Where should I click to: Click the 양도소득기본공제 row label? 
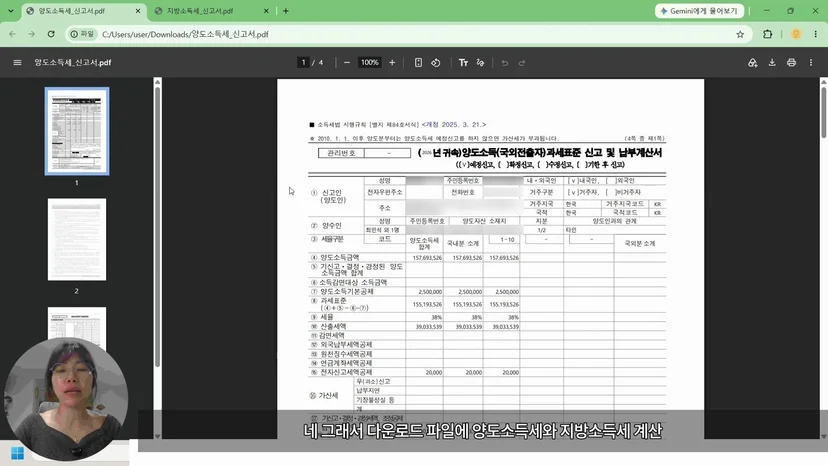tap(346, 291)
